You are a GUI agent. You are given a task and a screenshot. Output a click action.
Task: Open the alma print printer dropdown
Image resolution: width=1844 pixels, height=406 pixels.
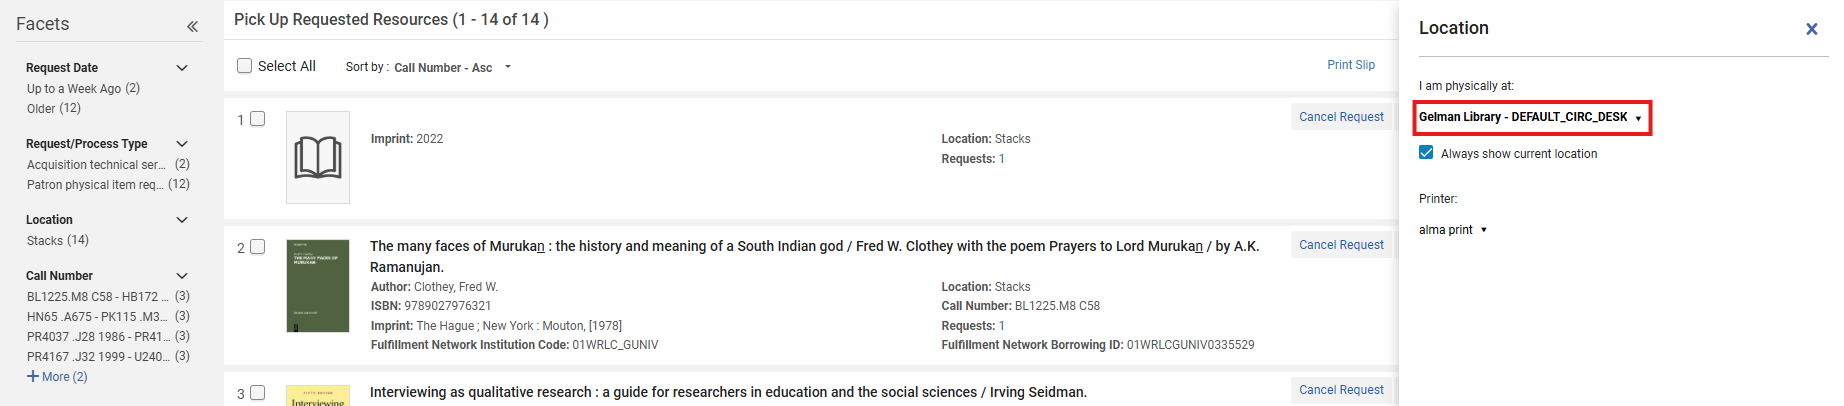click(x=1453, y=230)
